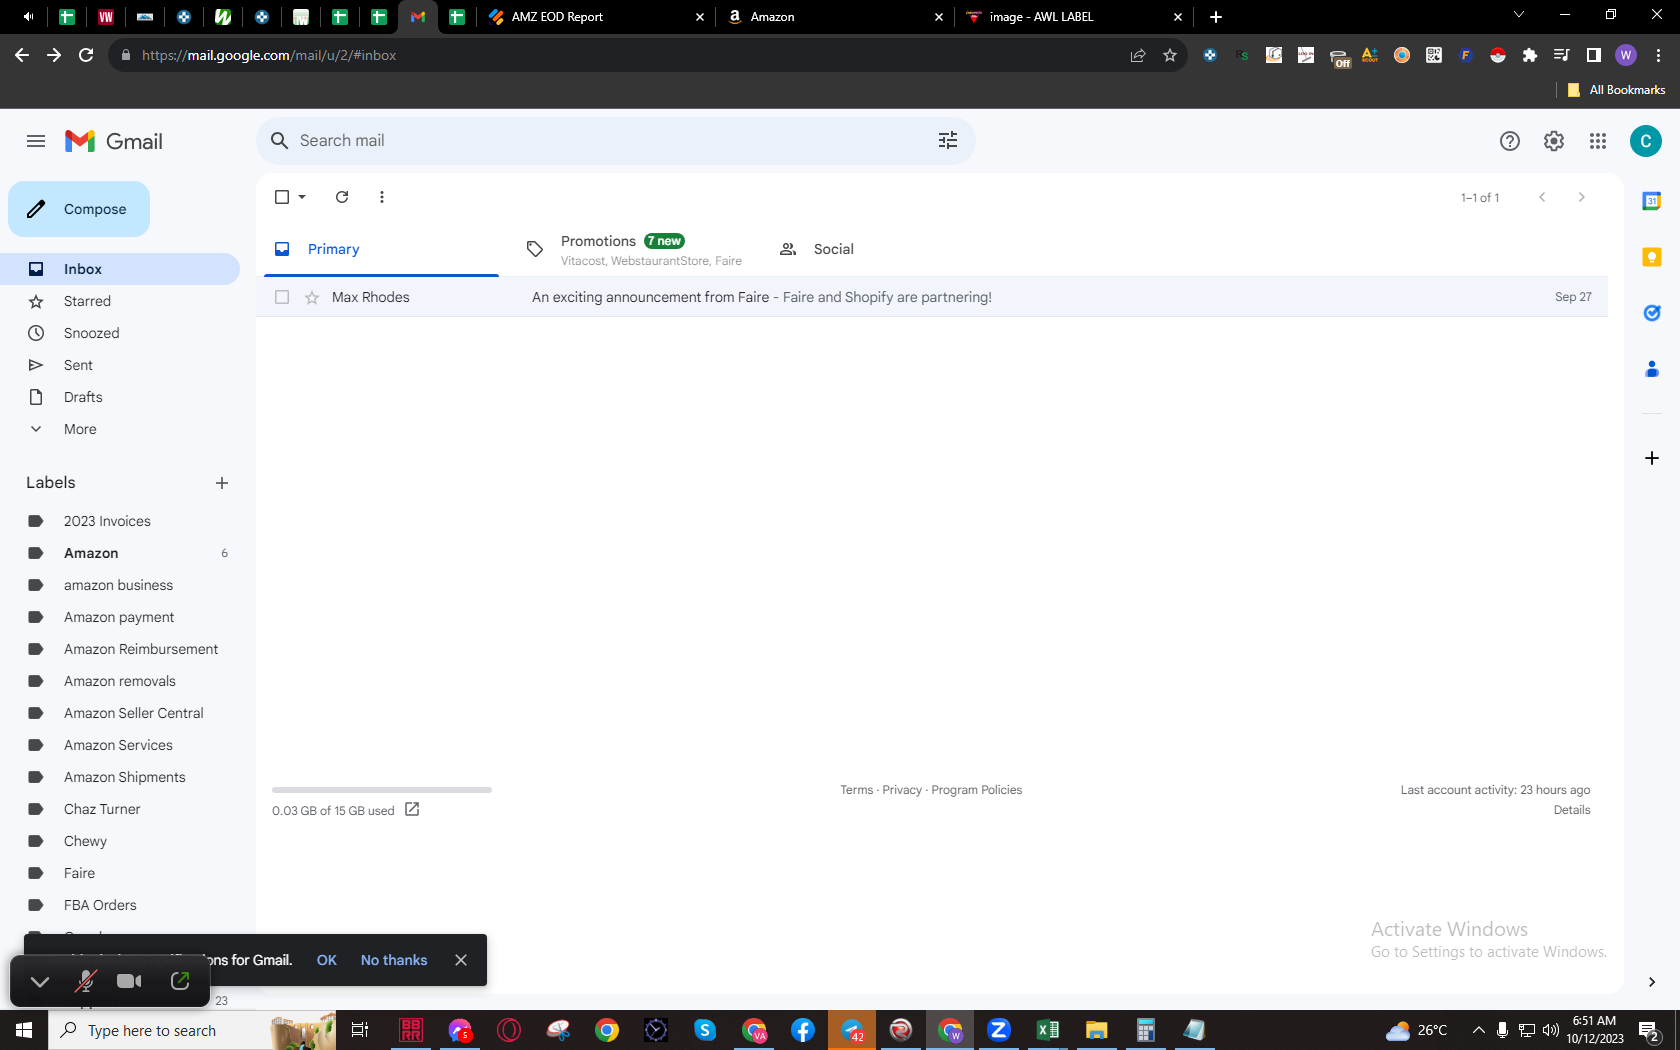Viewport: 1680px width, 1050px height.
Task: Open the Amazon browser tab
Action: click(x=834, y=16)
